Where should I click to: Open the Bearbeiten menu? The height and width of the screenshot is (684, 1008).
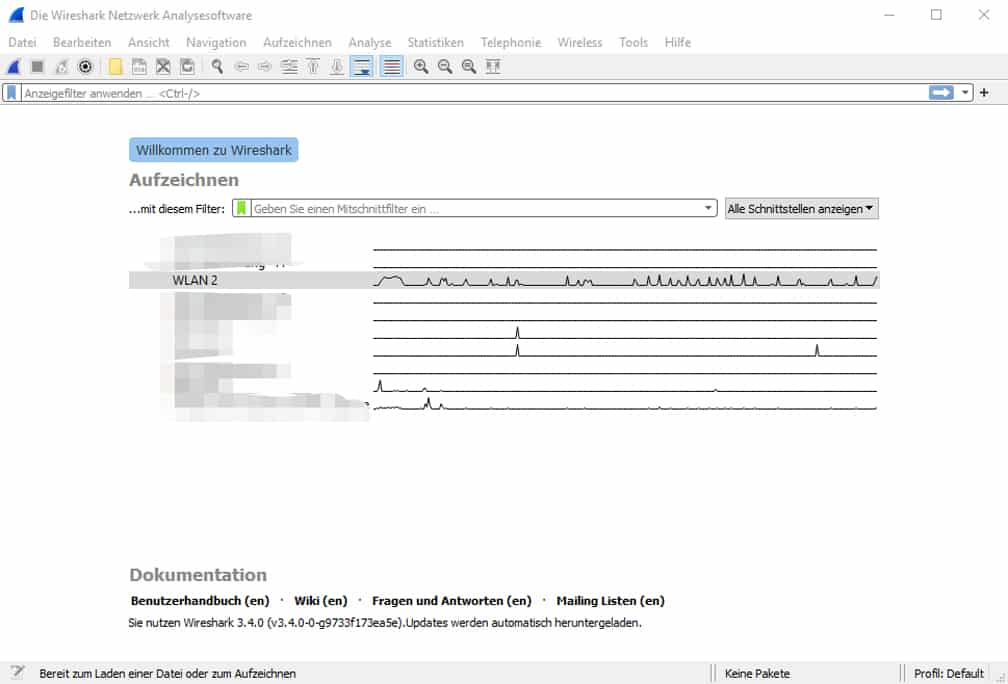pos(82,42)
